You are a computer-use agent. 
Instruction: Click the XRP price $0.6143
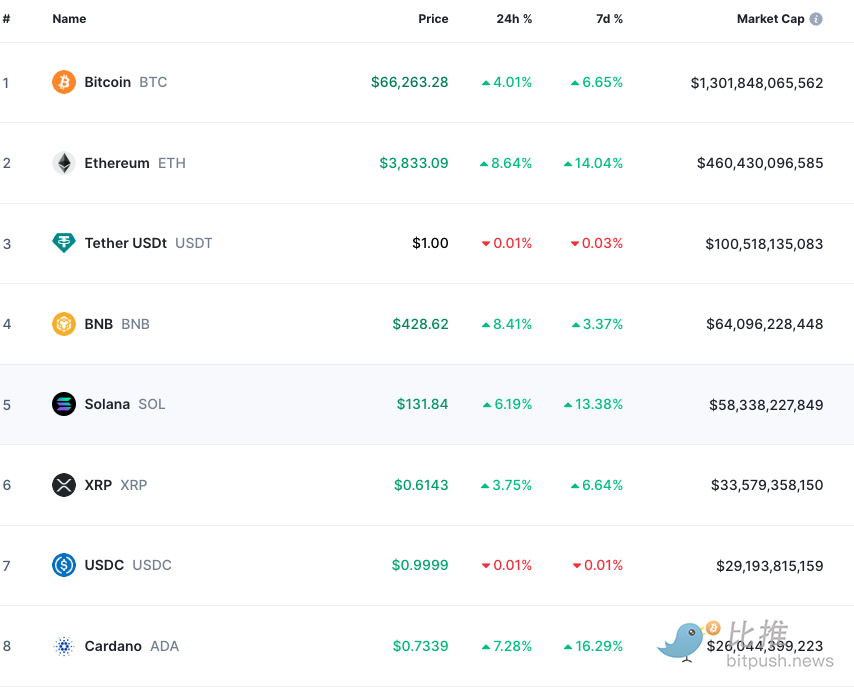421,485
